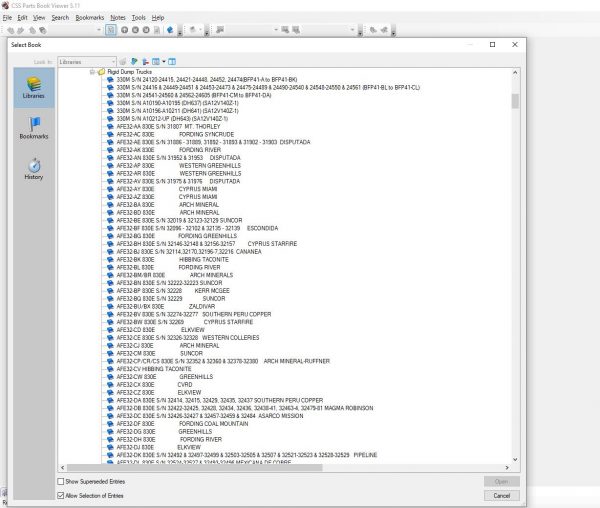Select the Bookmarks flag sidebar icon
The image size is (600, 508).
click(x=34, y=128)
